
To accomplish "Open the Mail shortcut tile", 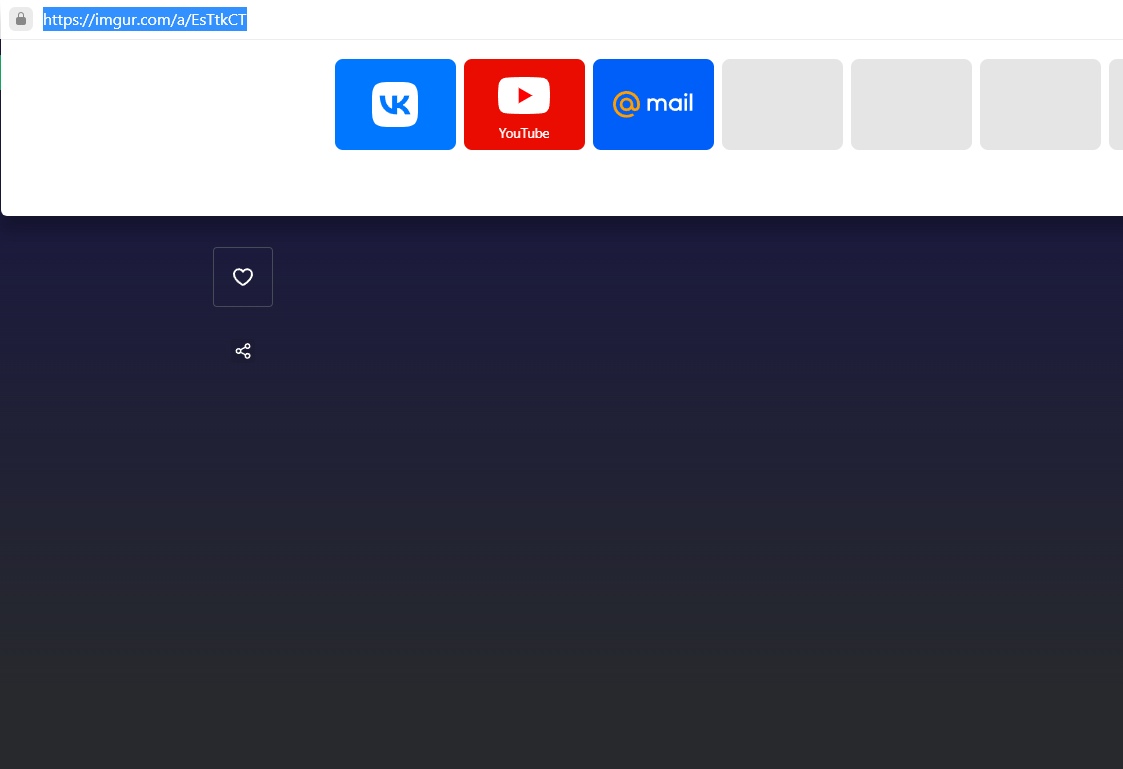I will pyautogui.click(x=653, y=104).
